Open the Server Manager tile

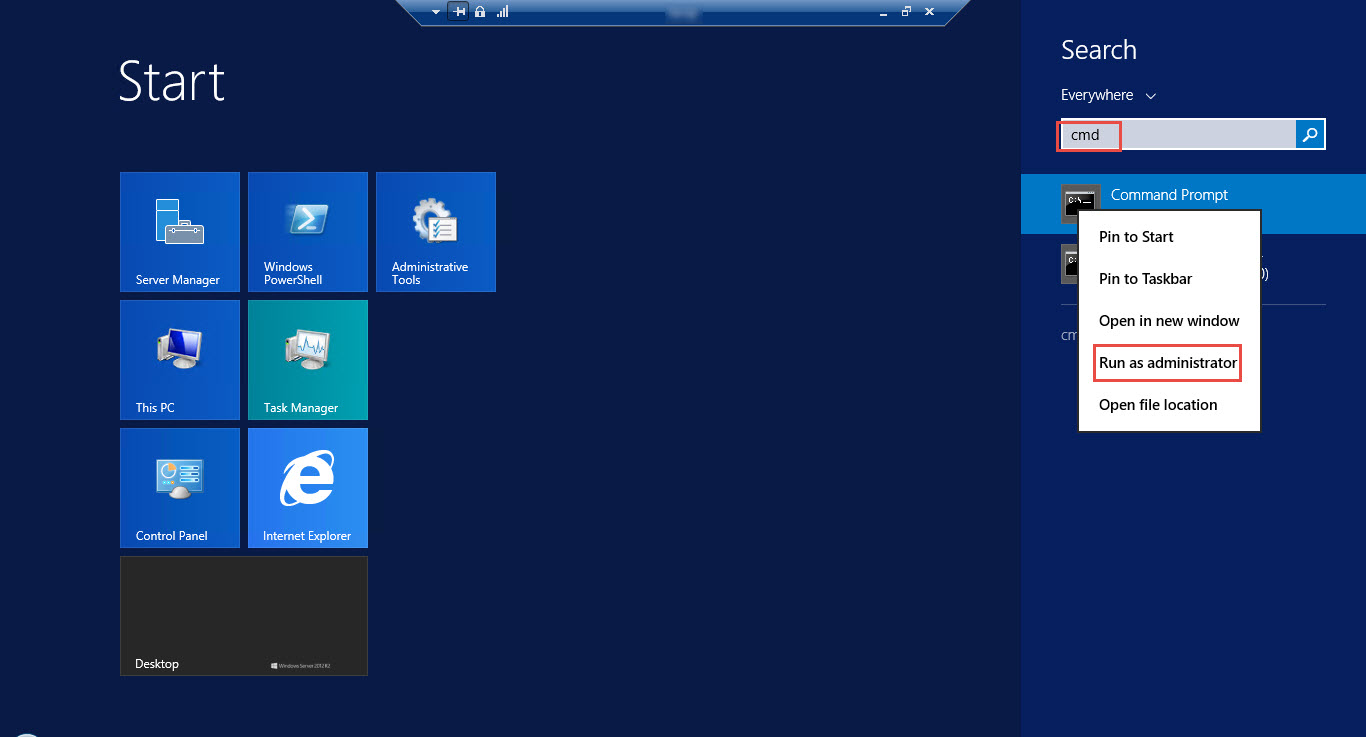[x=179, y=231]
